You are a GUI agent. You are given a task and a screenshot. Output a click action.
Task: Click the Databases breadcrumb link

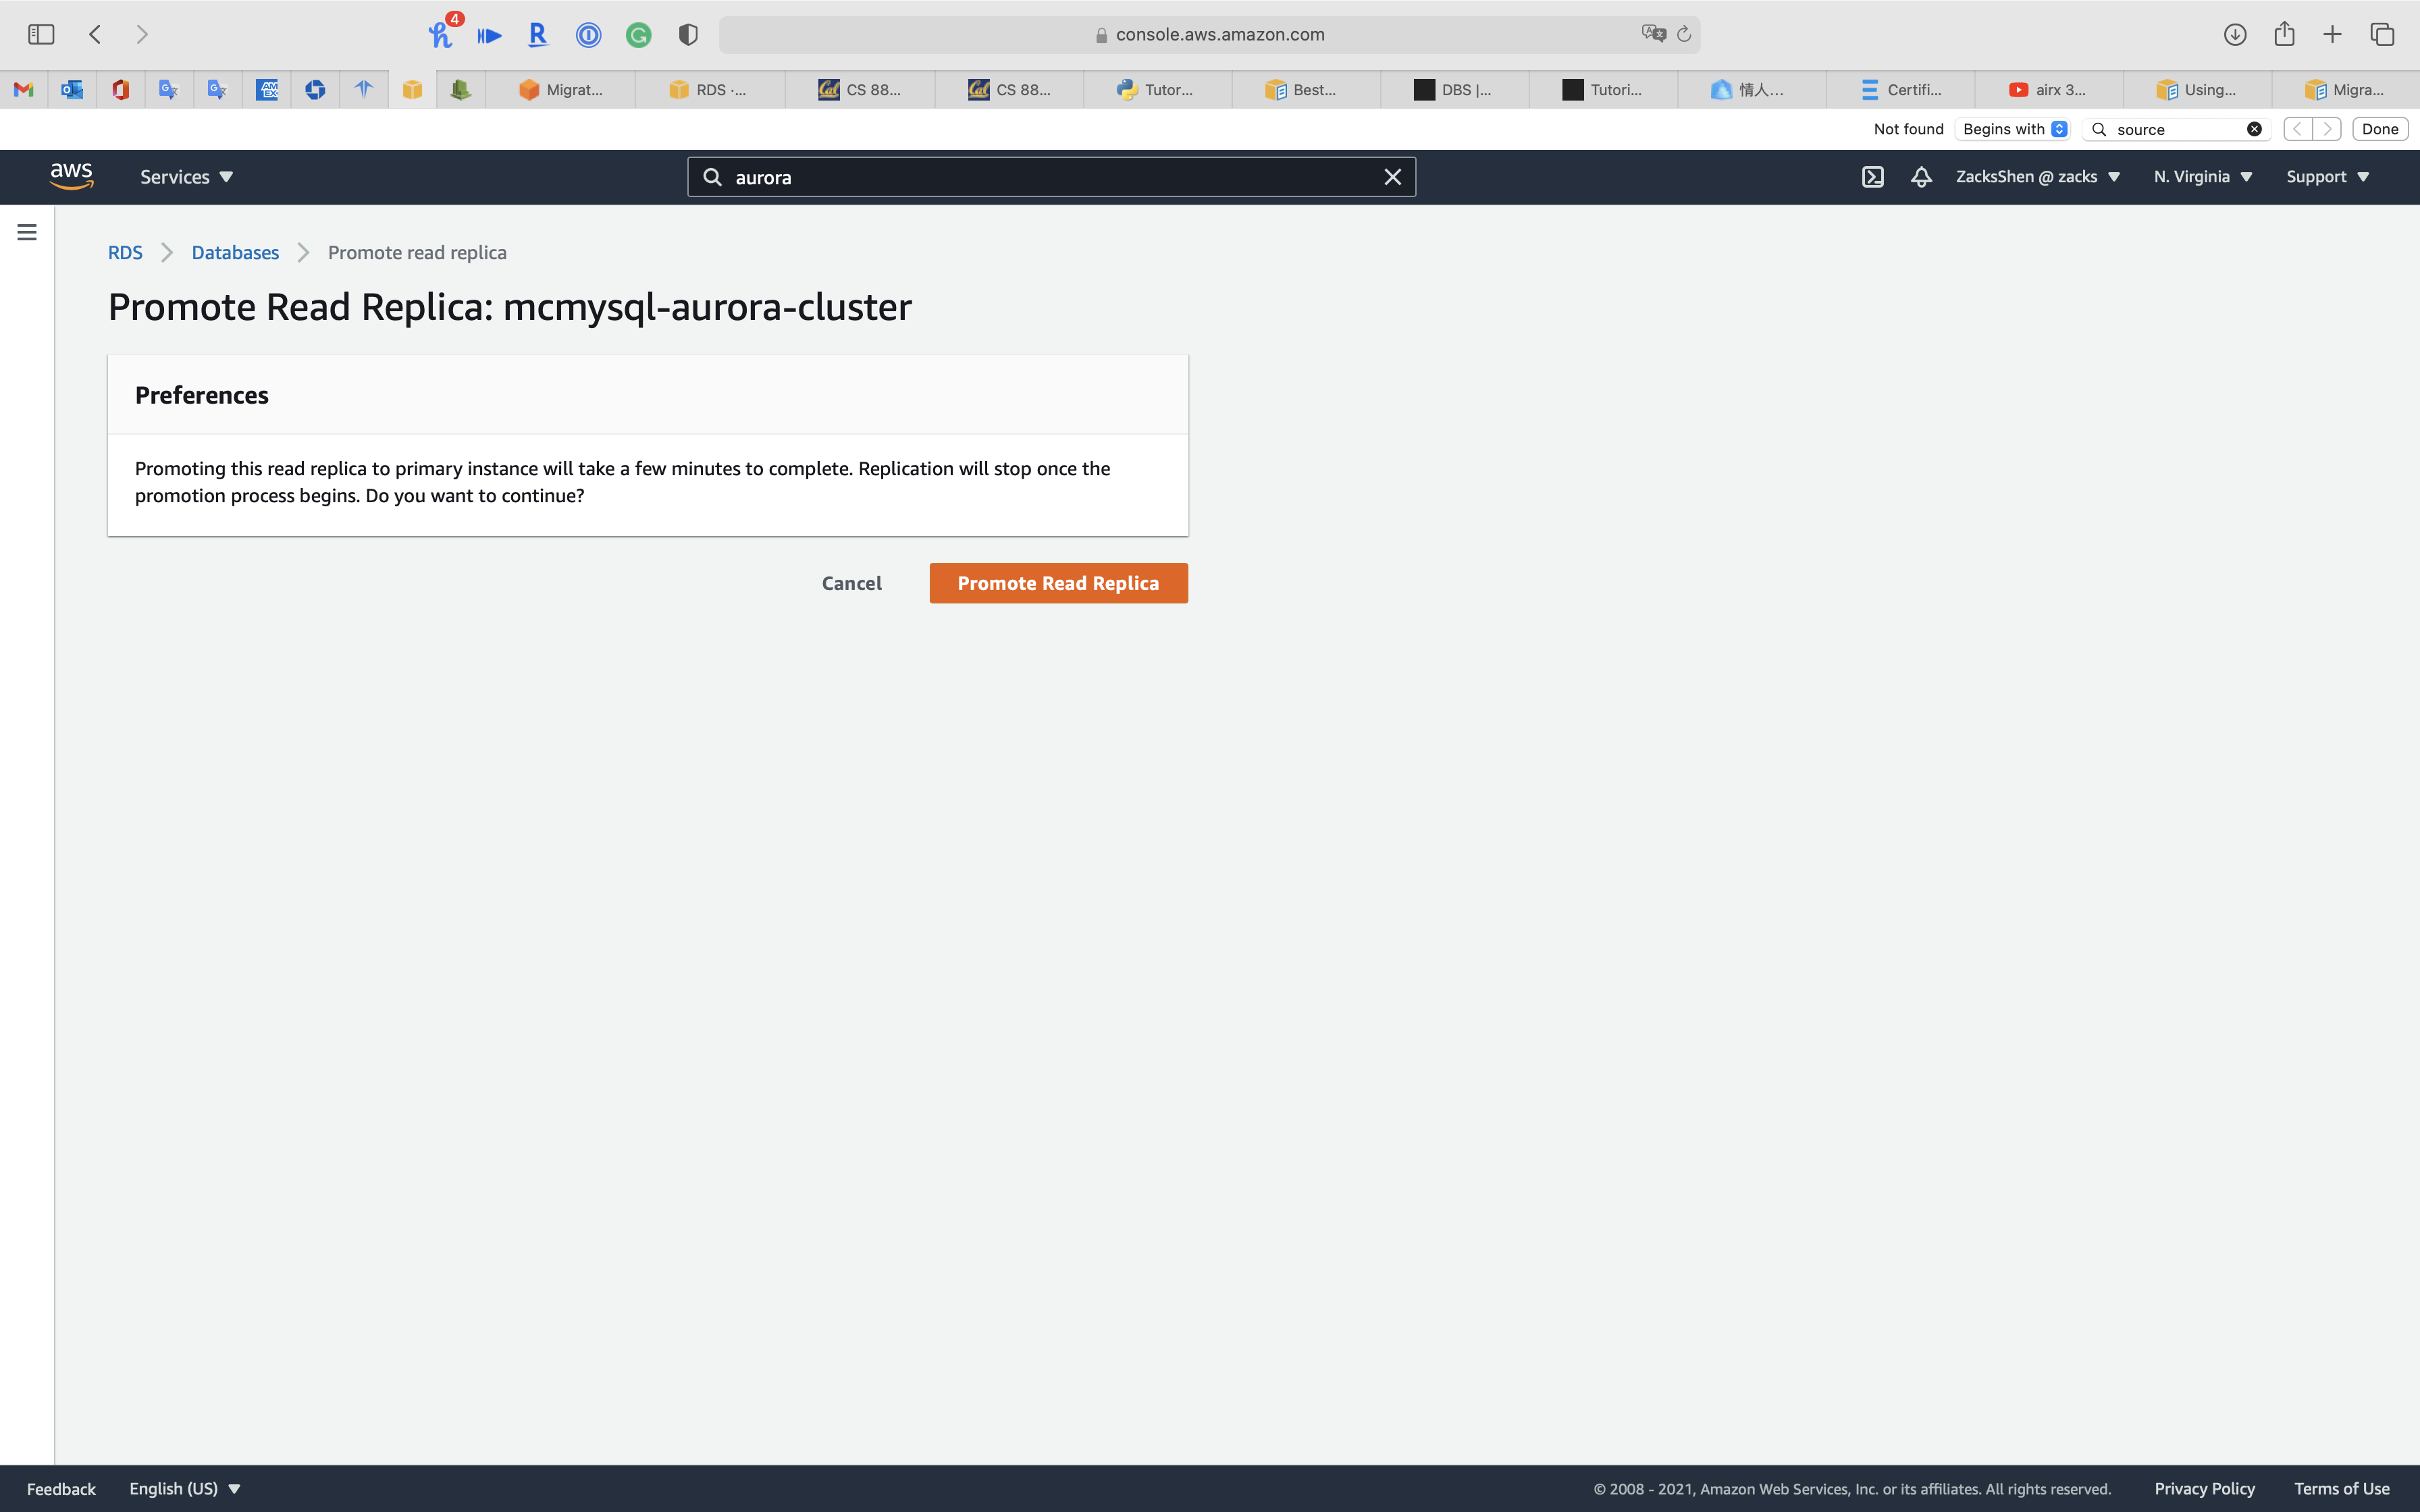coord(235,253)
